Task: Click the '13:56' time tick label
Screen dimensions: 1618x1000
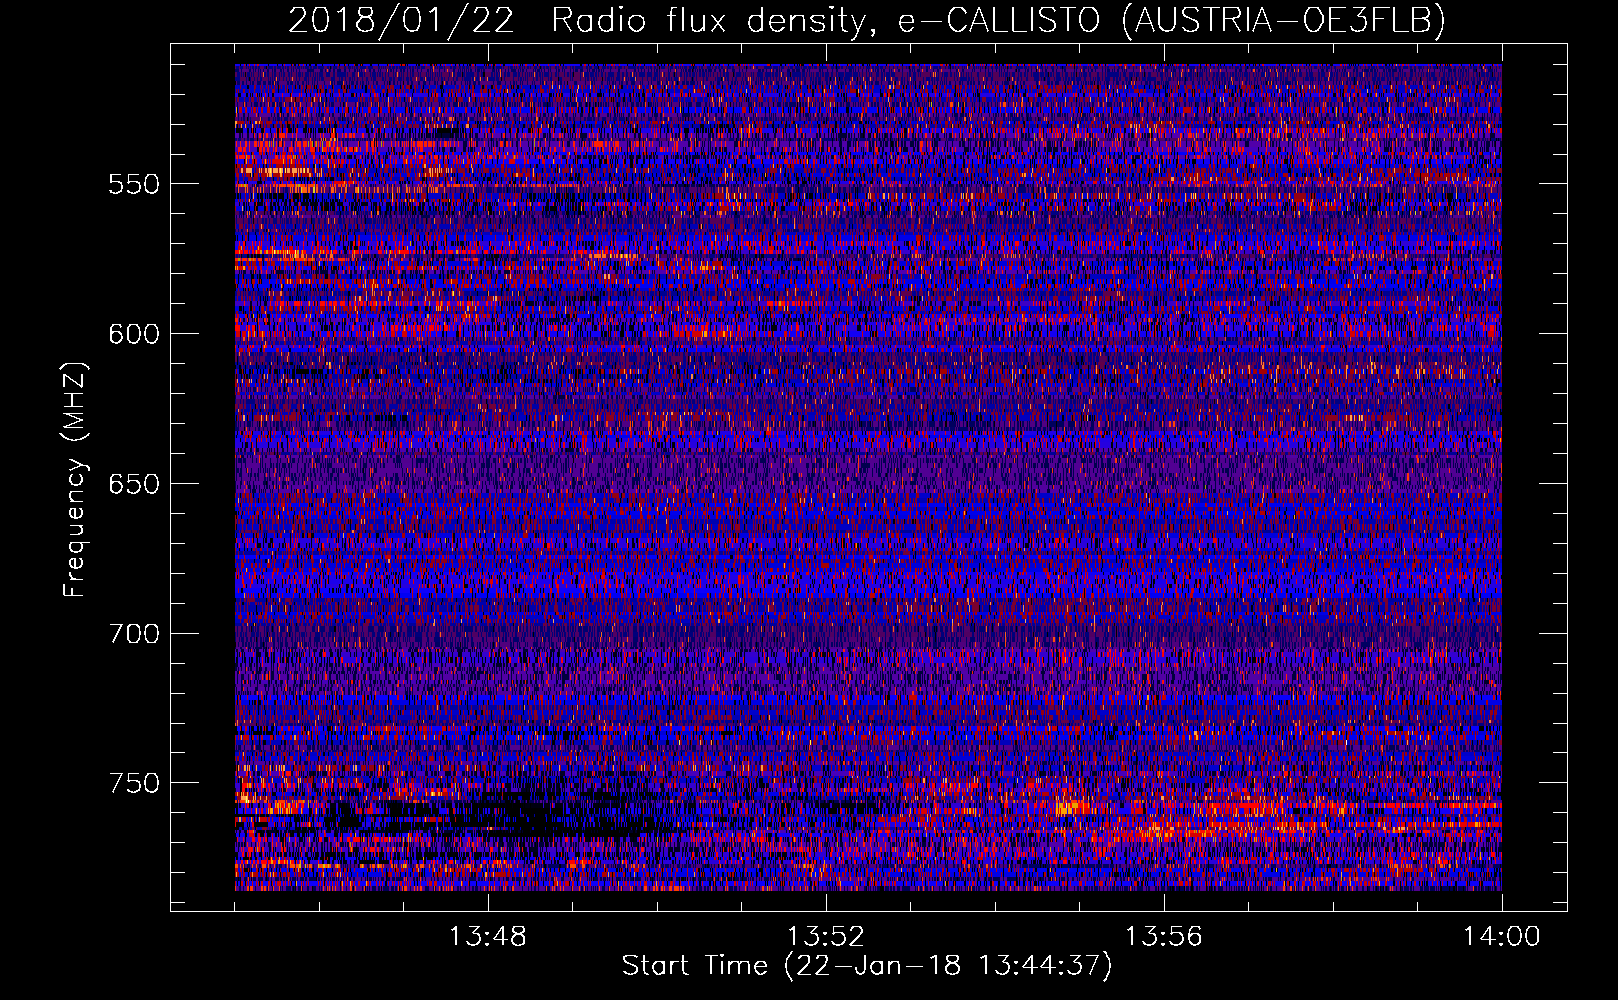Action: 1164,937
